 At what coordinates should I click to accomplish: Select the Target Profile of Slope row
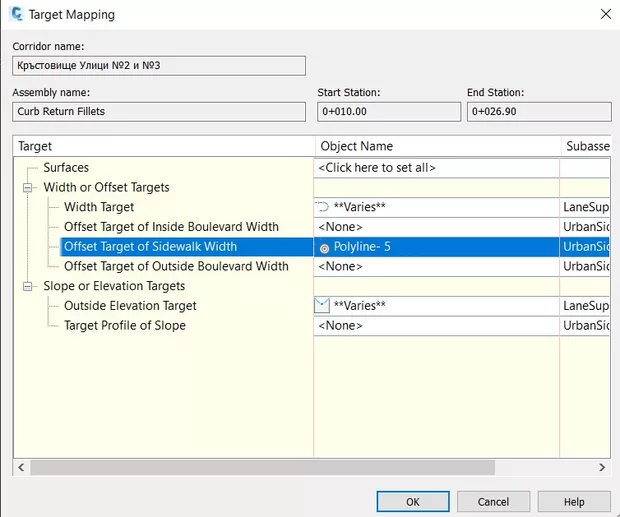coord(125,326)
